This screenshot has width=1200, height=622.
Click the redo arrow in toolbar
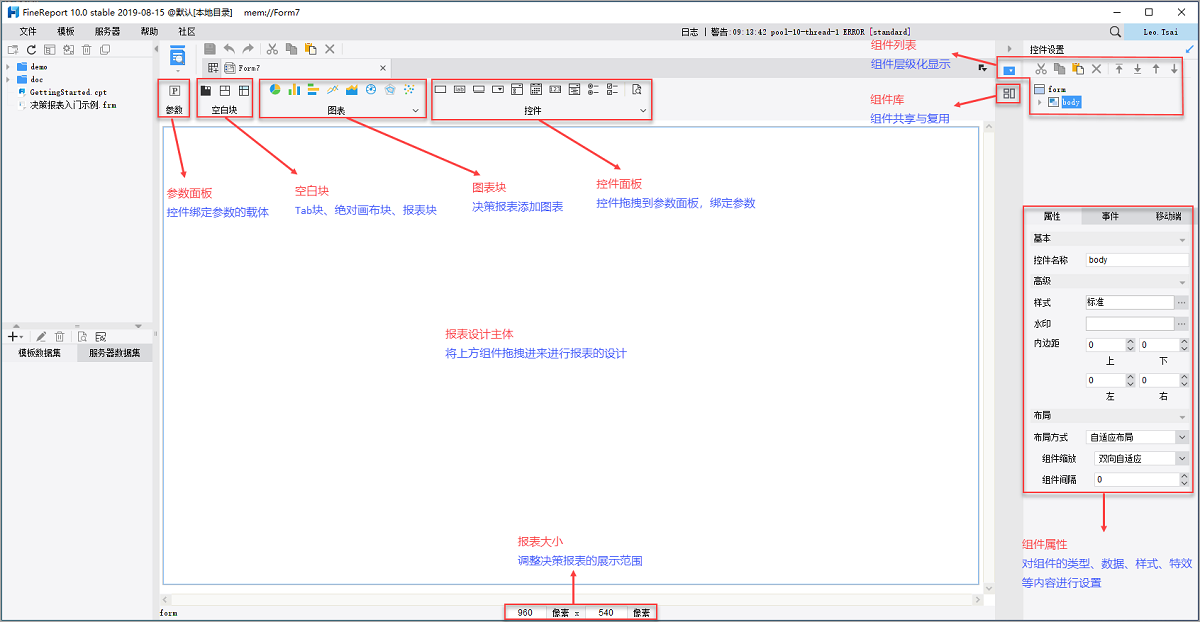(x=247, y=48)
